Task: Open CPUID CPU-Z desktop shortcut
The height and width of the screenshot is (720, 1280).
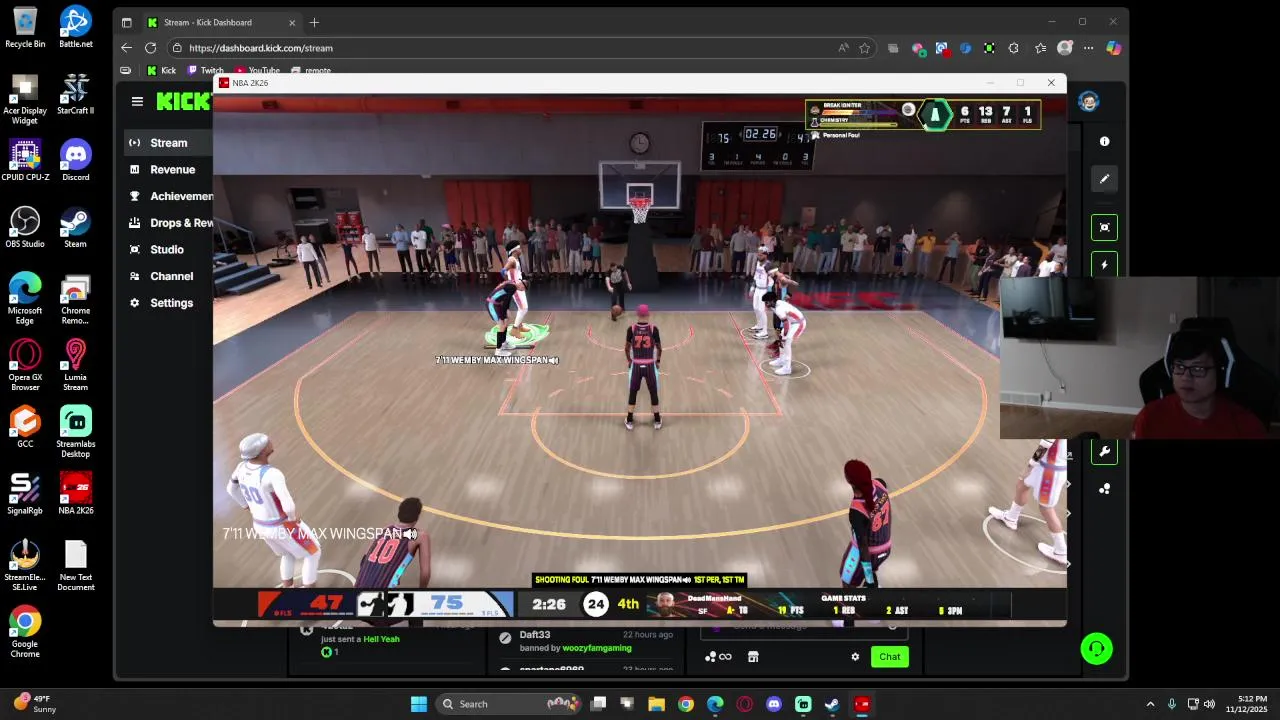Action: (25, 161)
